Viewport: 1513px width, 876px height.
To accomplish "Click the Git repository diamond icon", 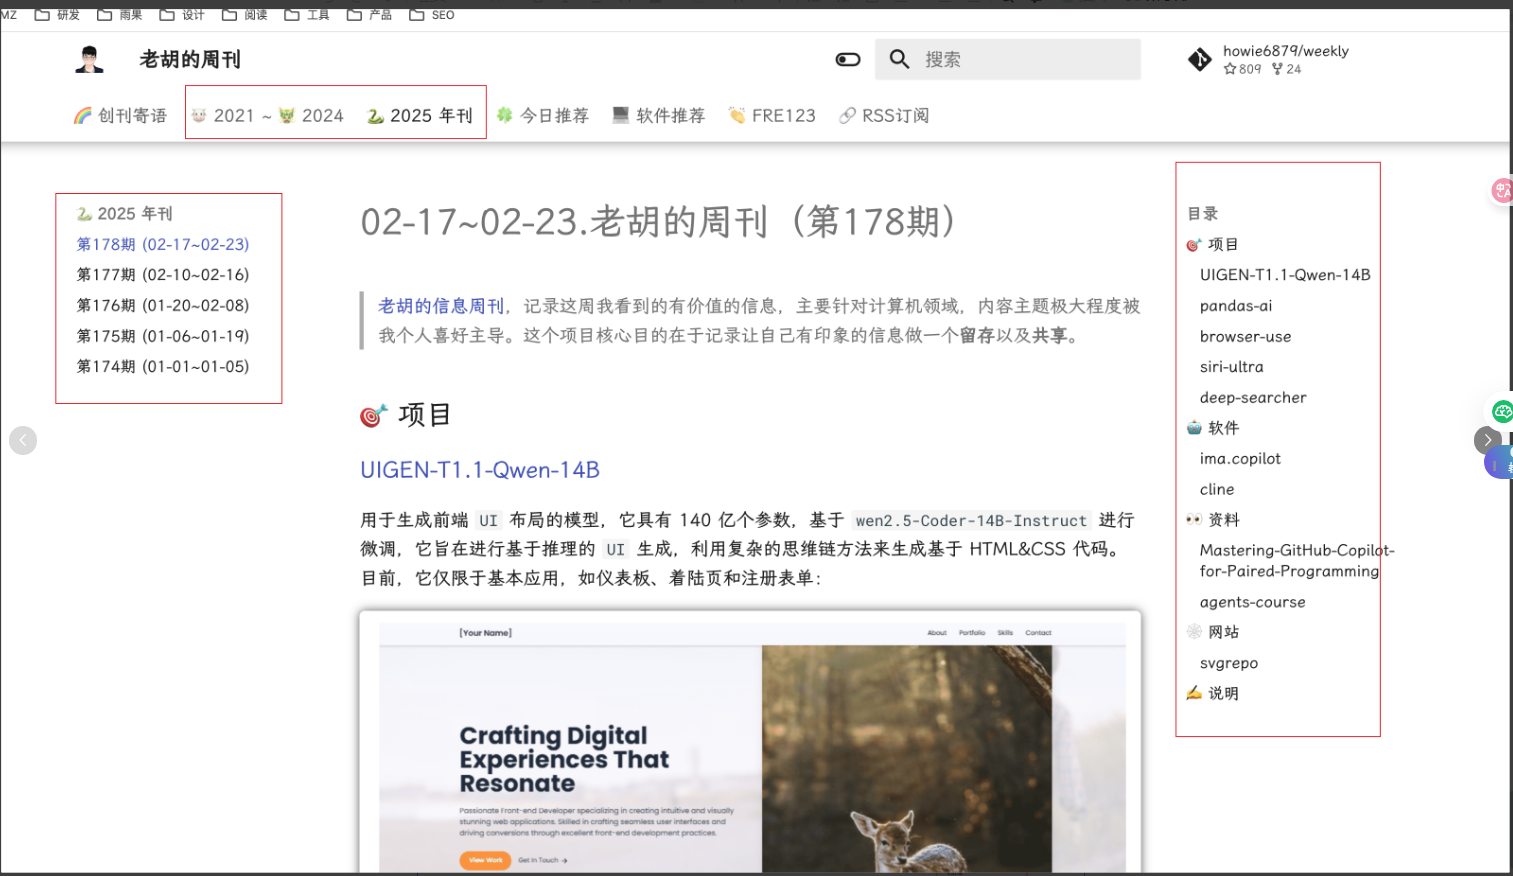I will click(1199, 60).
